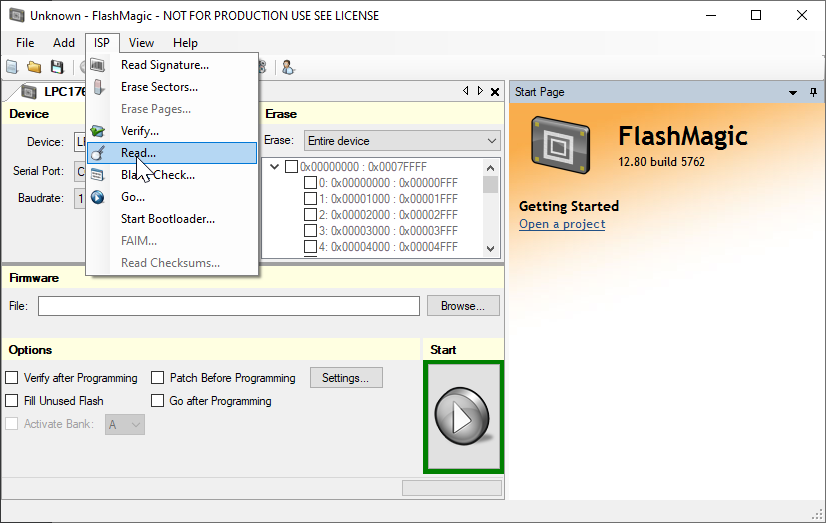Check sector 4: 0x00004000 : 0x00004FFF

pos(310,246)
